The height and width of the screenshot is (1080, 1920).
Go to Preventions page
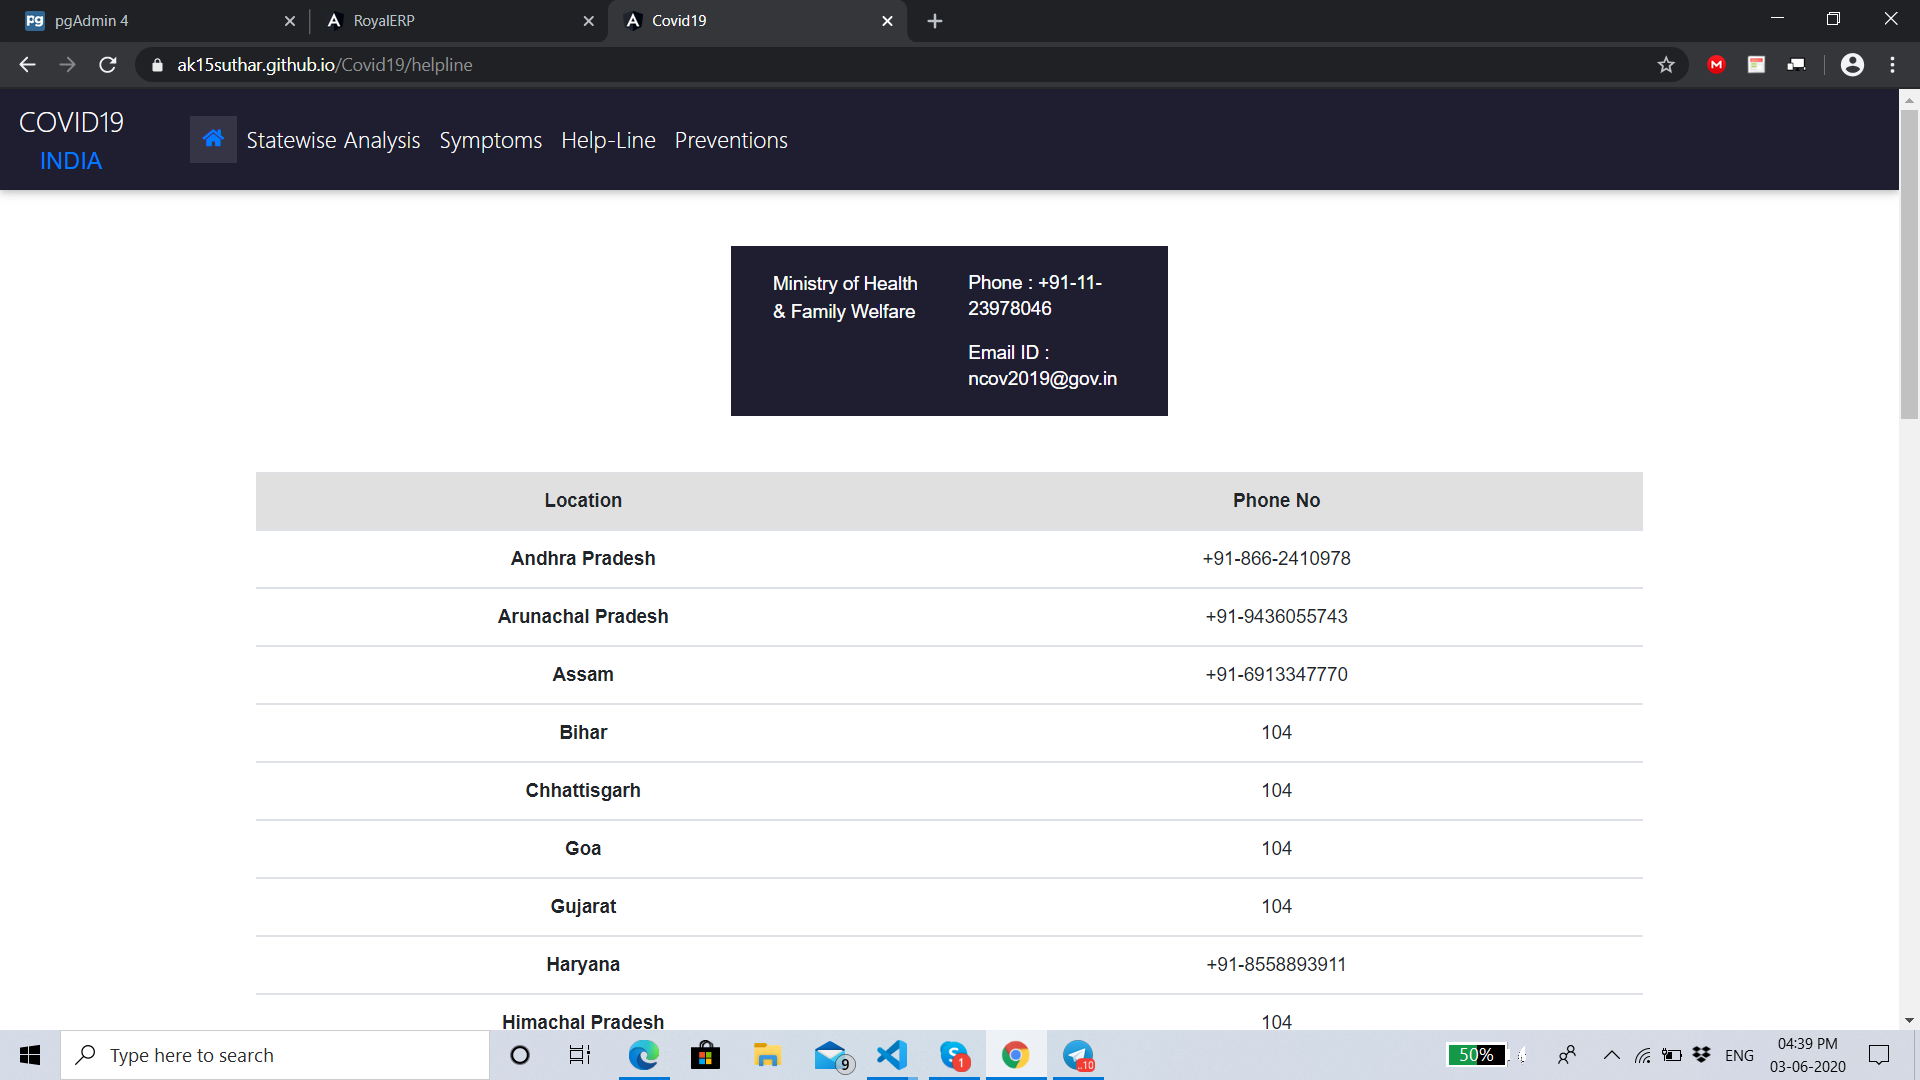[x=731, y=140]
